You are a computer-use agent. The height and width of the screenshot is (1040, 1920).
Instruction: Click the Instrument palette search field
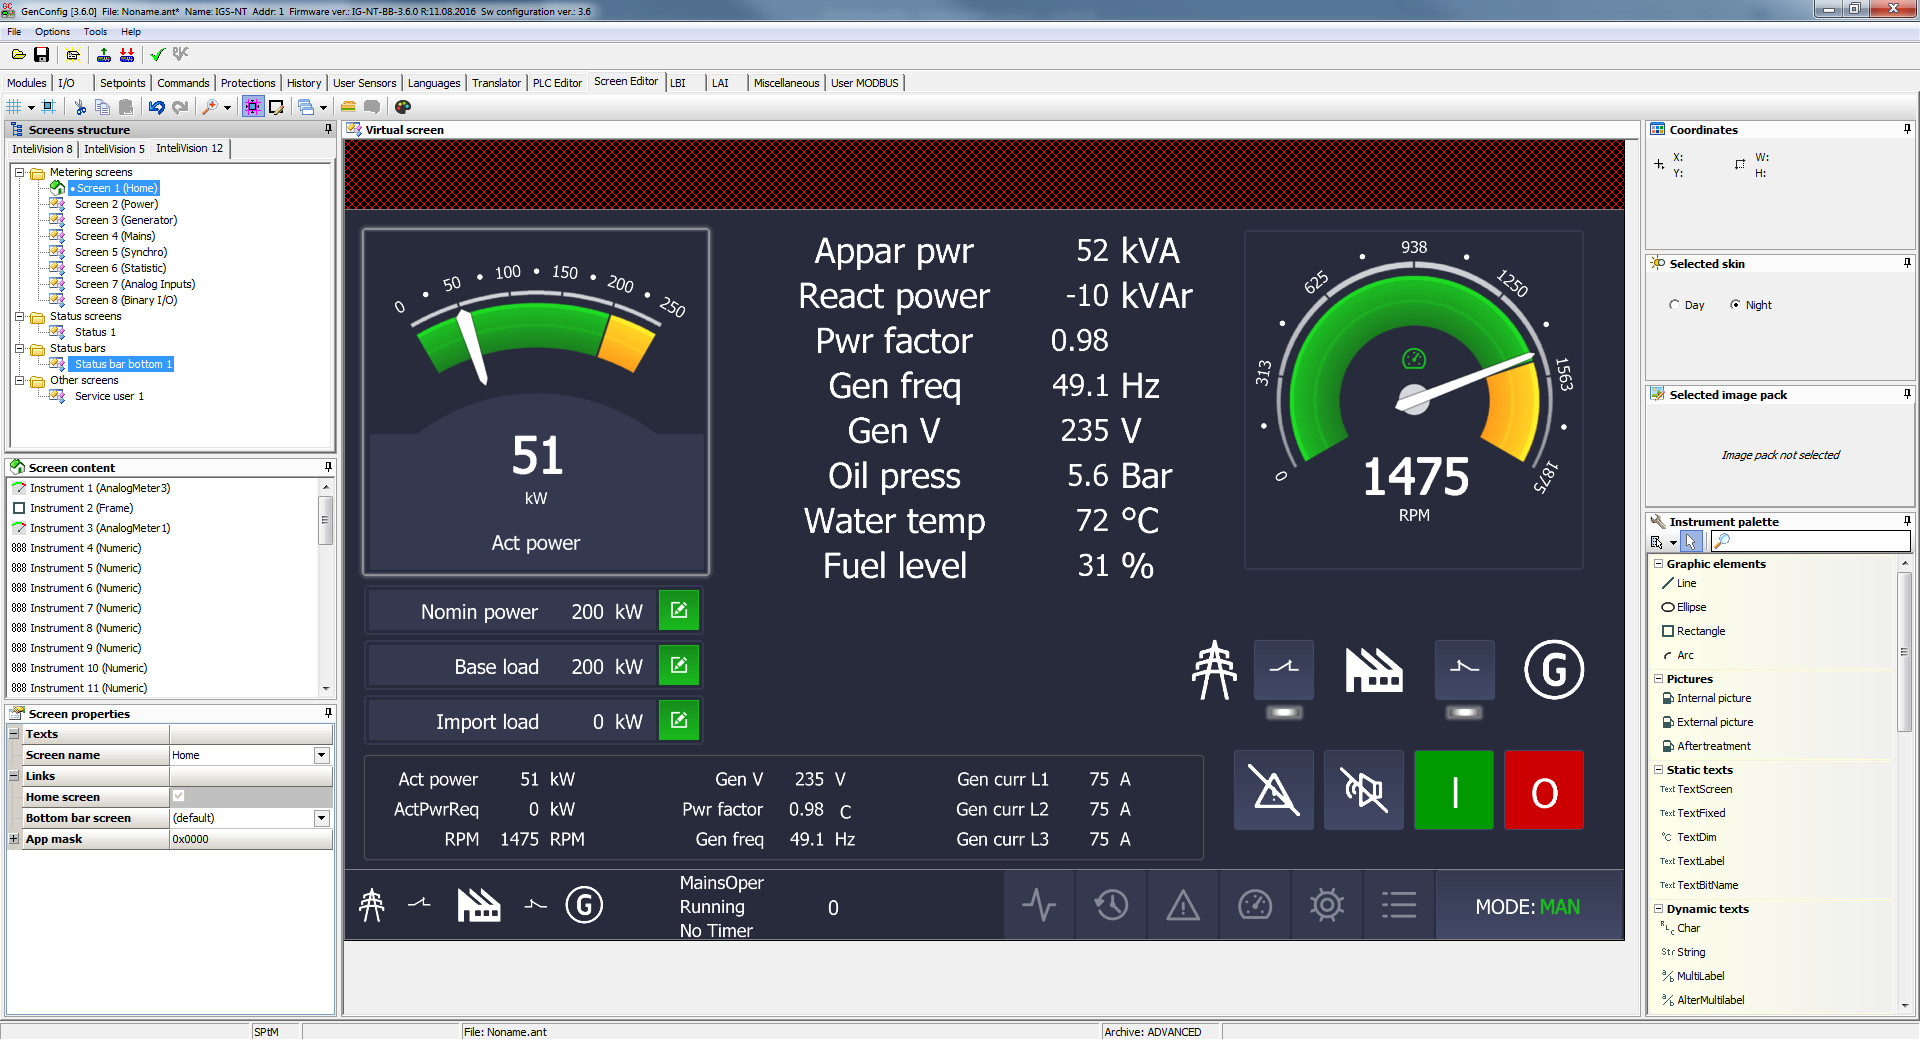pyautogui.click(x=1817, y=541)
